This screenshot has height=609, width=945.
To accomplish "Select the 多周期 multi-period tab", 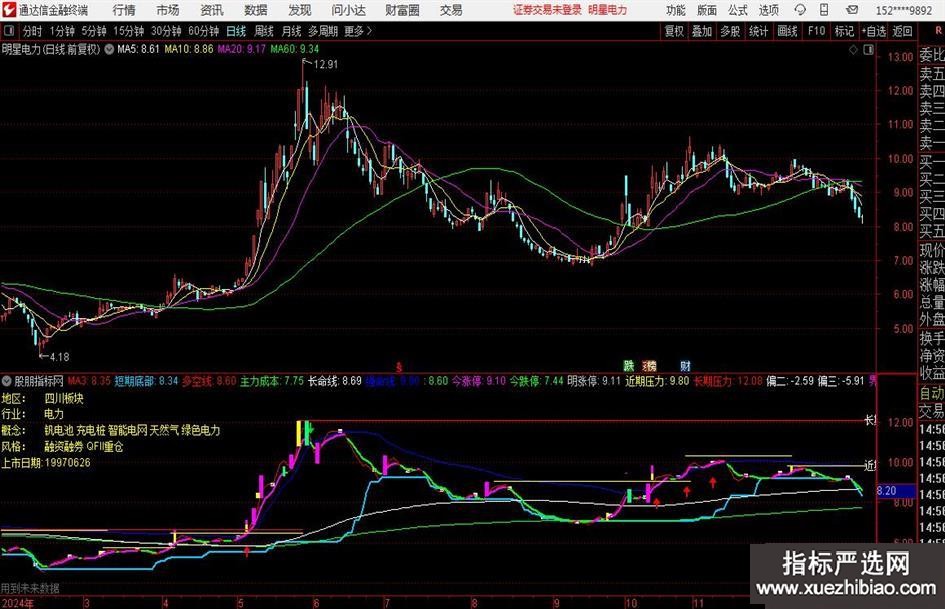I will pos(323,31).
